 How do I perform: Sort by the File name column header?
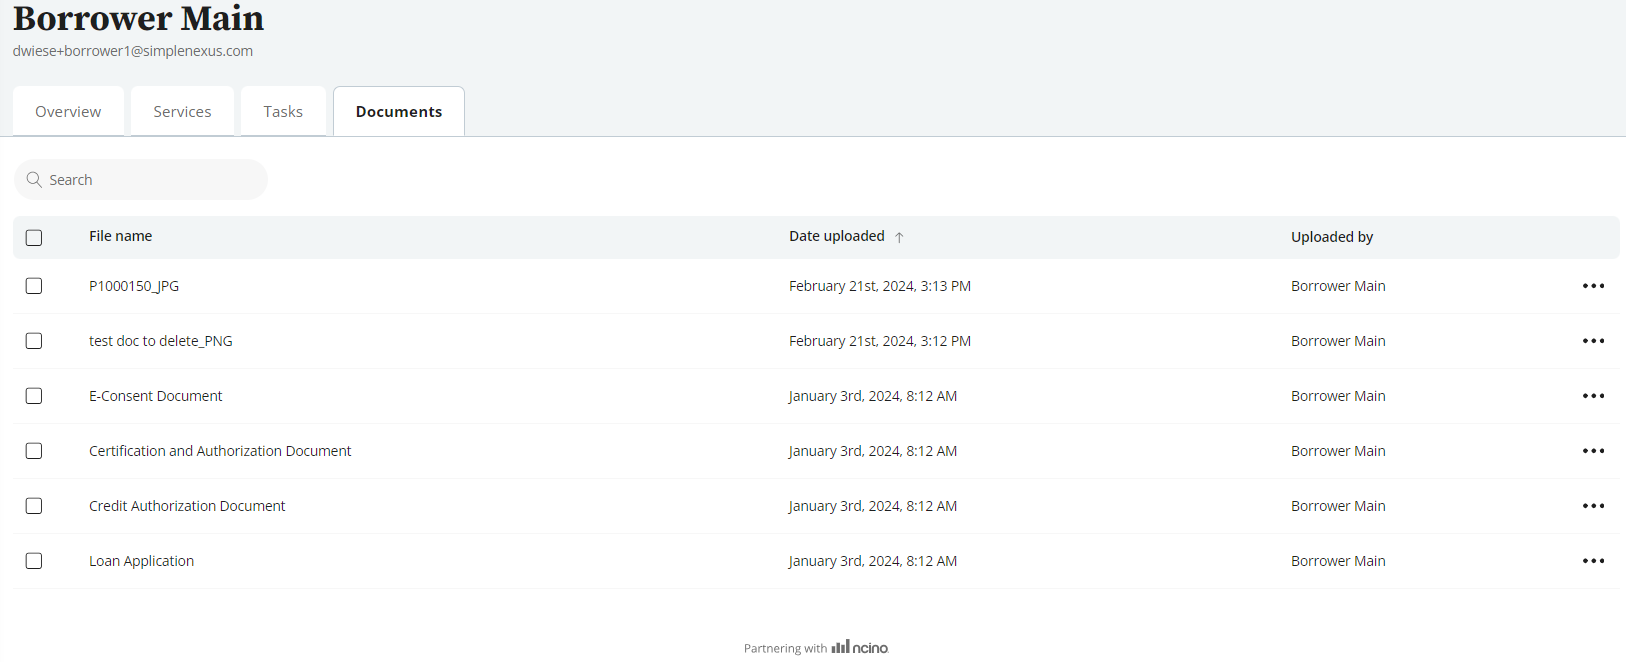pos(120,236)
